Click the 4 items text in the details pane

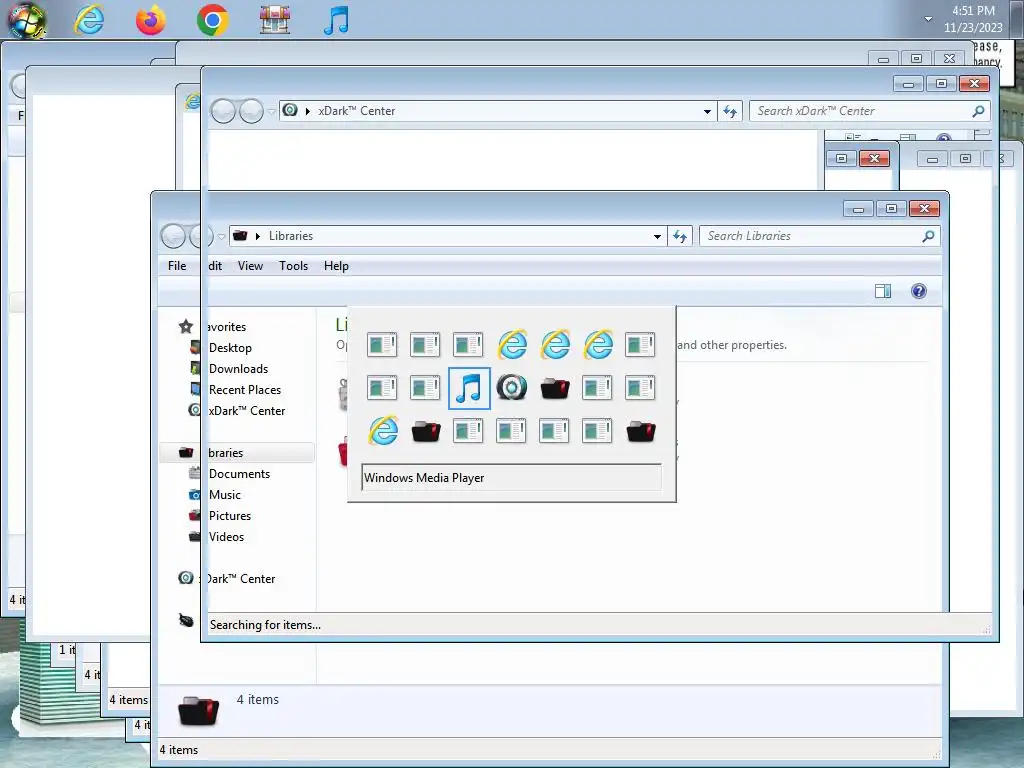tap(257, 699)
